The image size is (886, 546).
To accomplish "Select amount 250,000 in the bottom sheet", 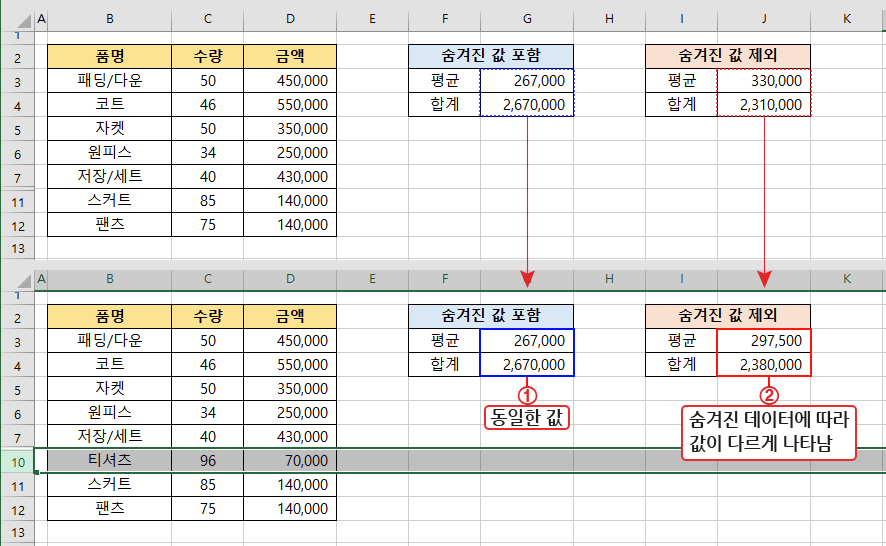I will point(290,413).
